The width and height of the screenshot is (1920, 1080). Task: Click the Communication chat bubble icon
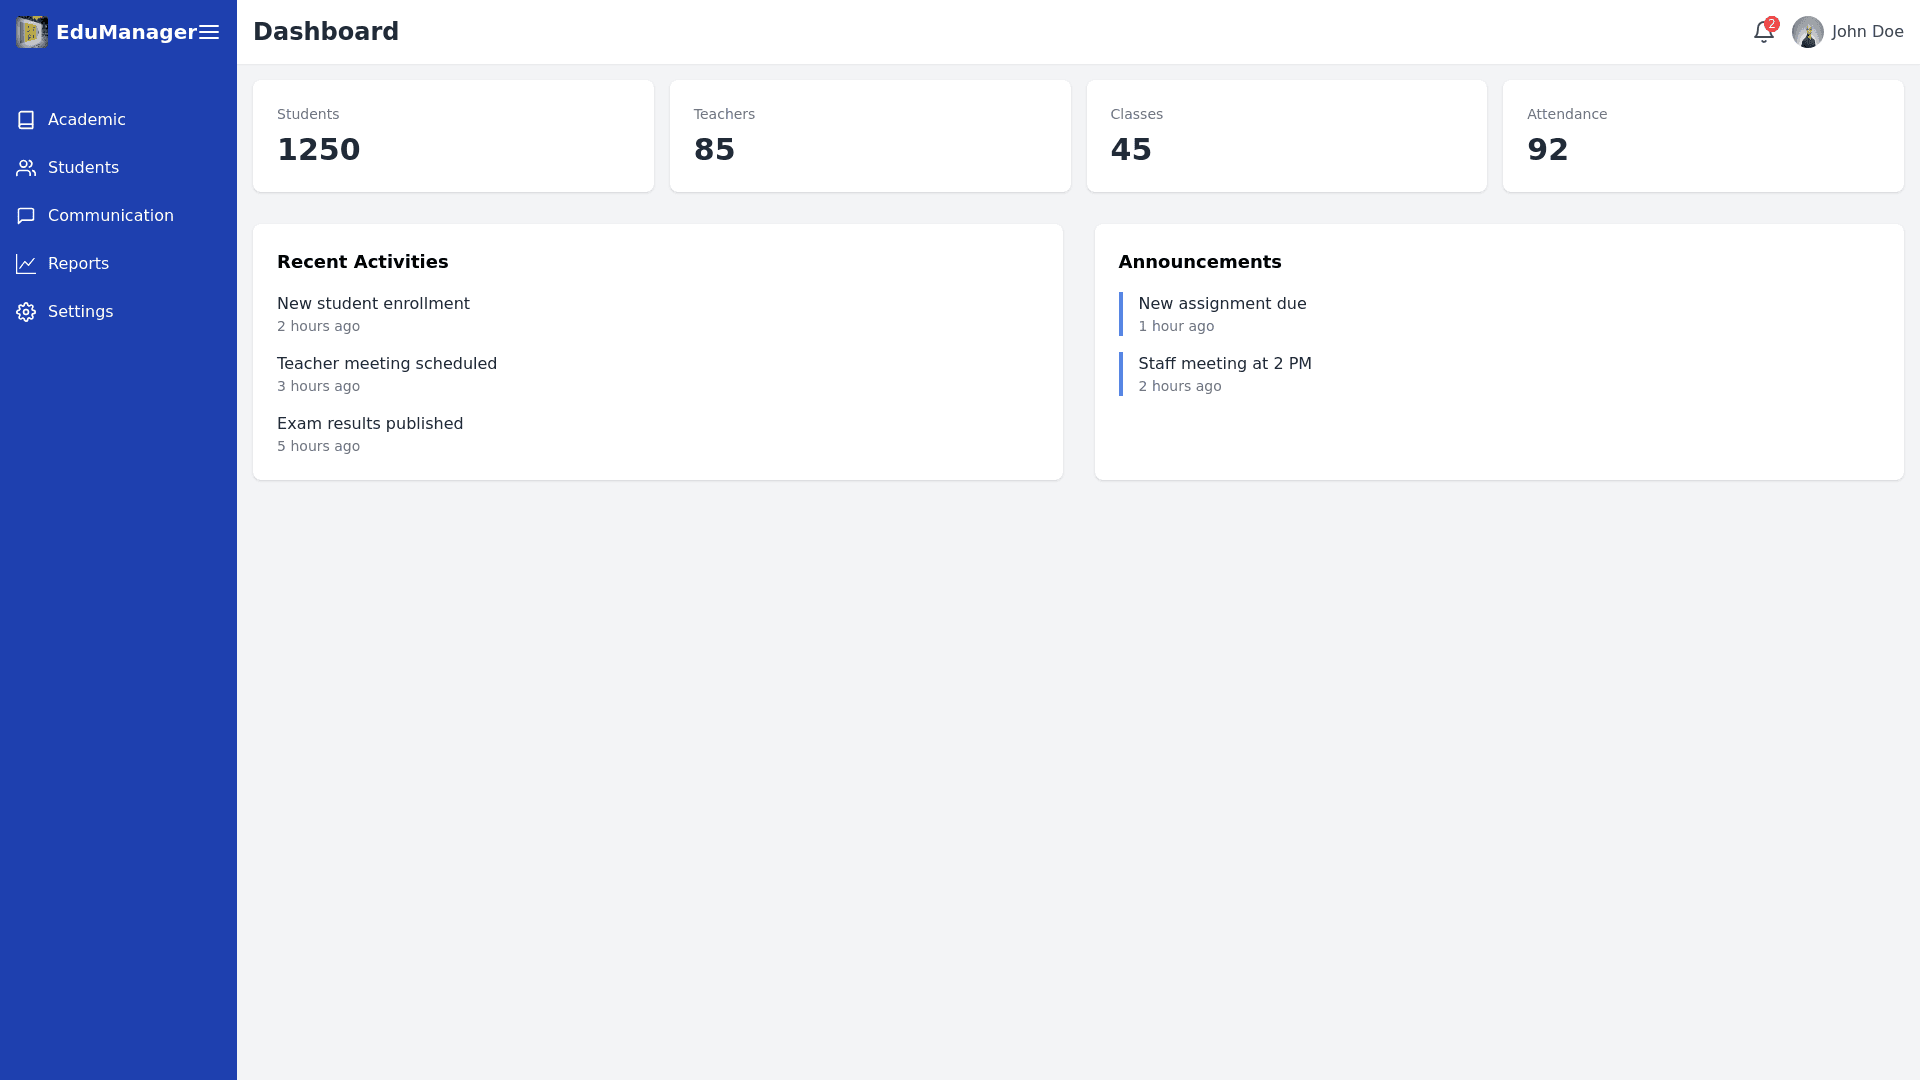click(26, 216)
